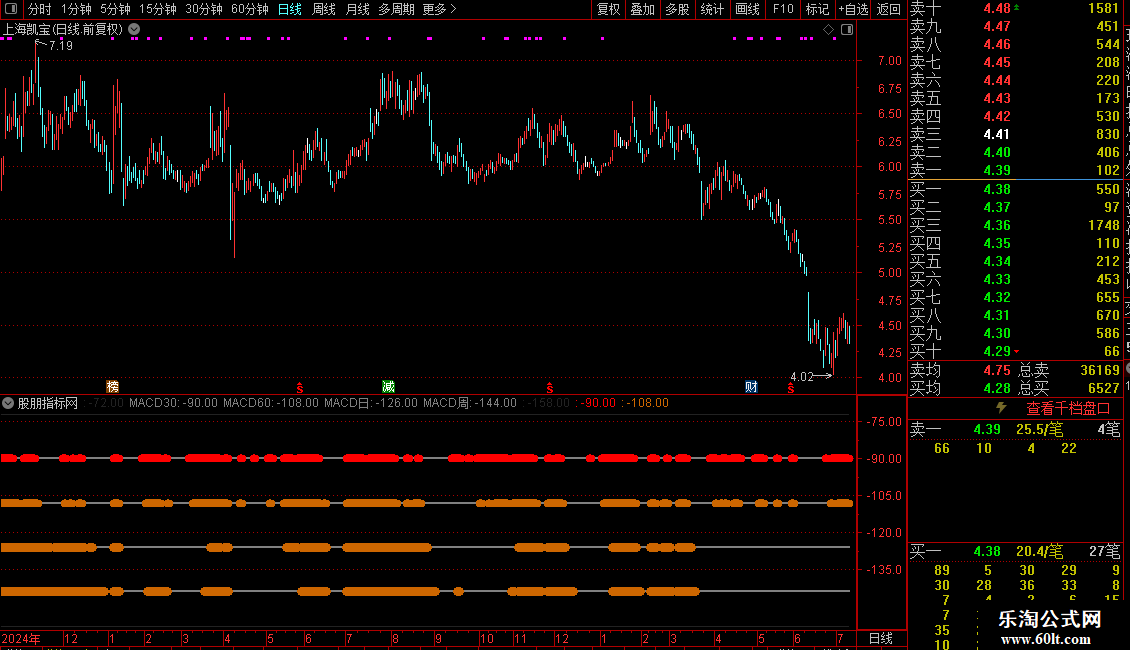Select the 60分钟 period tab
This screenshot has height=650, width=1130.
click(250, 9)
